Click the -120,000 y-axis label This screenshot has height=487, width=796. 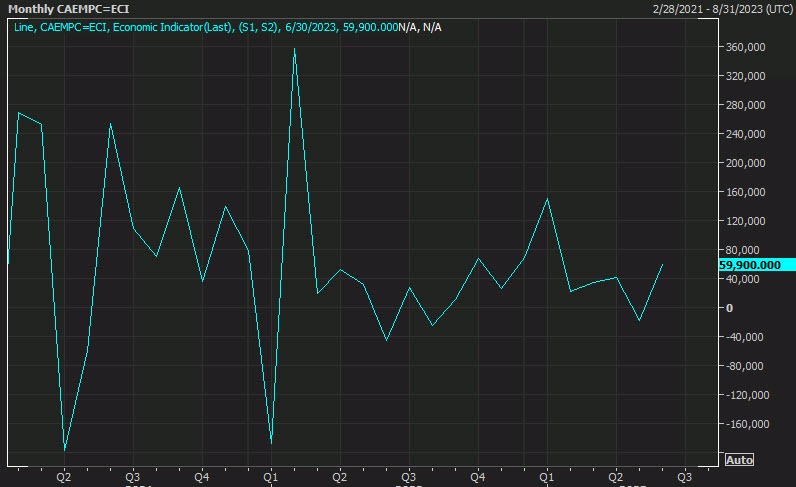(x=747, y=395)
